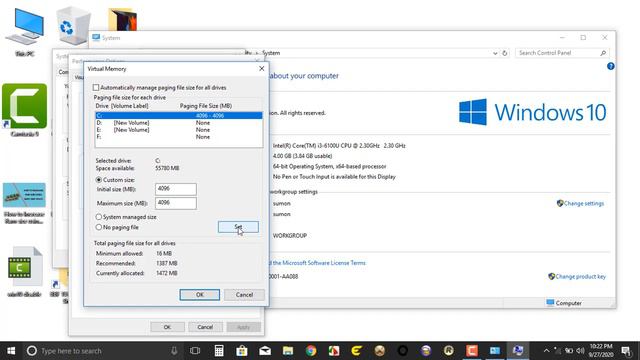
Task: Click the Computer status bar entry
Action: click(x=564, y=303)
